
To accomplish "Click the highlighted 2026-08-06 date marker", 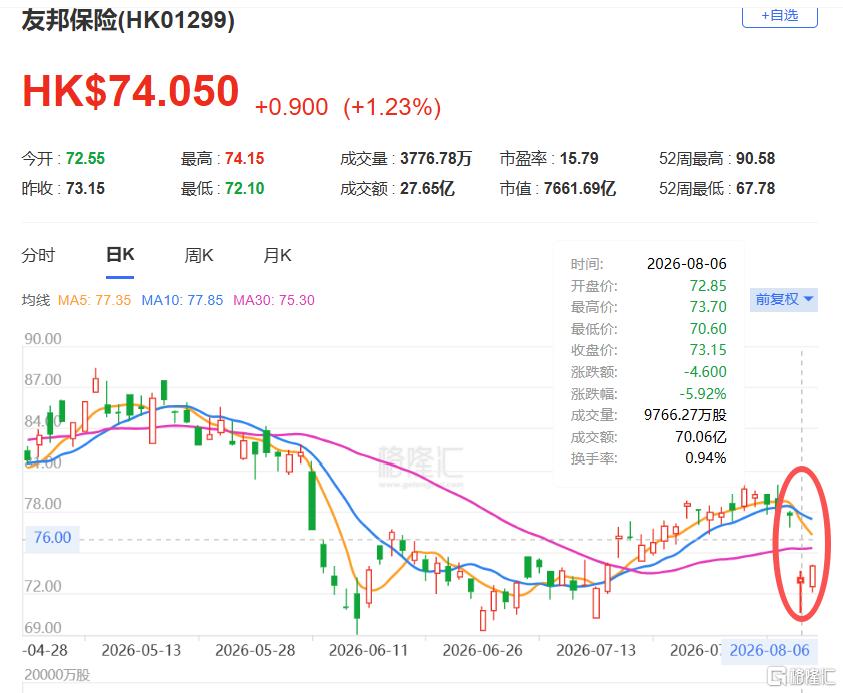I will click(769, 651).
